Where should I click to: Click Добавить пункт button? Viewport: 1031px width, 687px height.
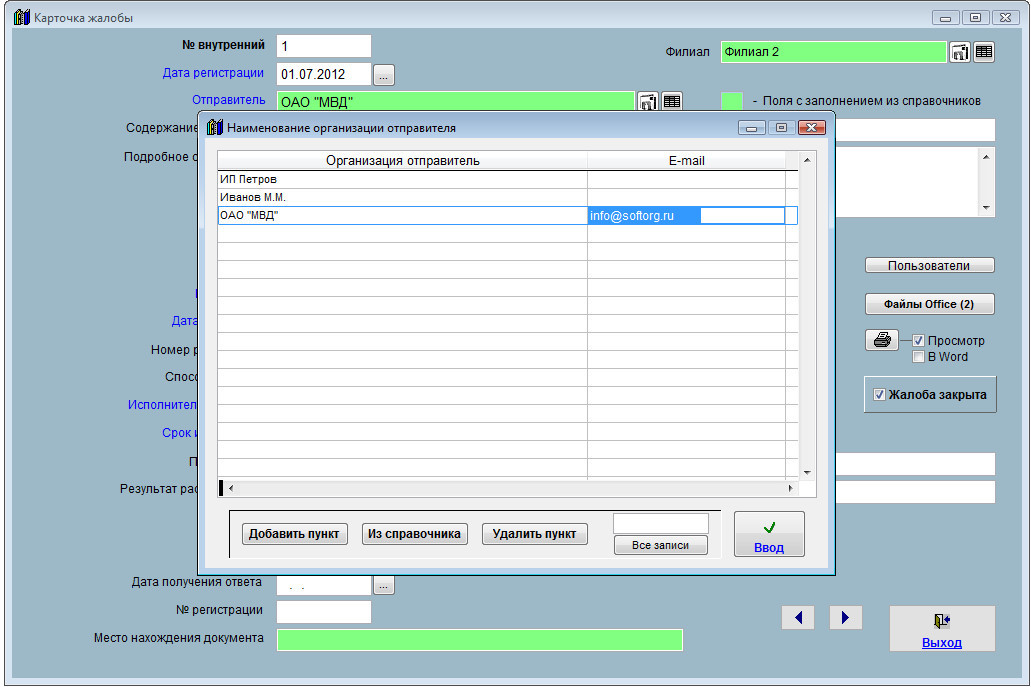(294, 534)
